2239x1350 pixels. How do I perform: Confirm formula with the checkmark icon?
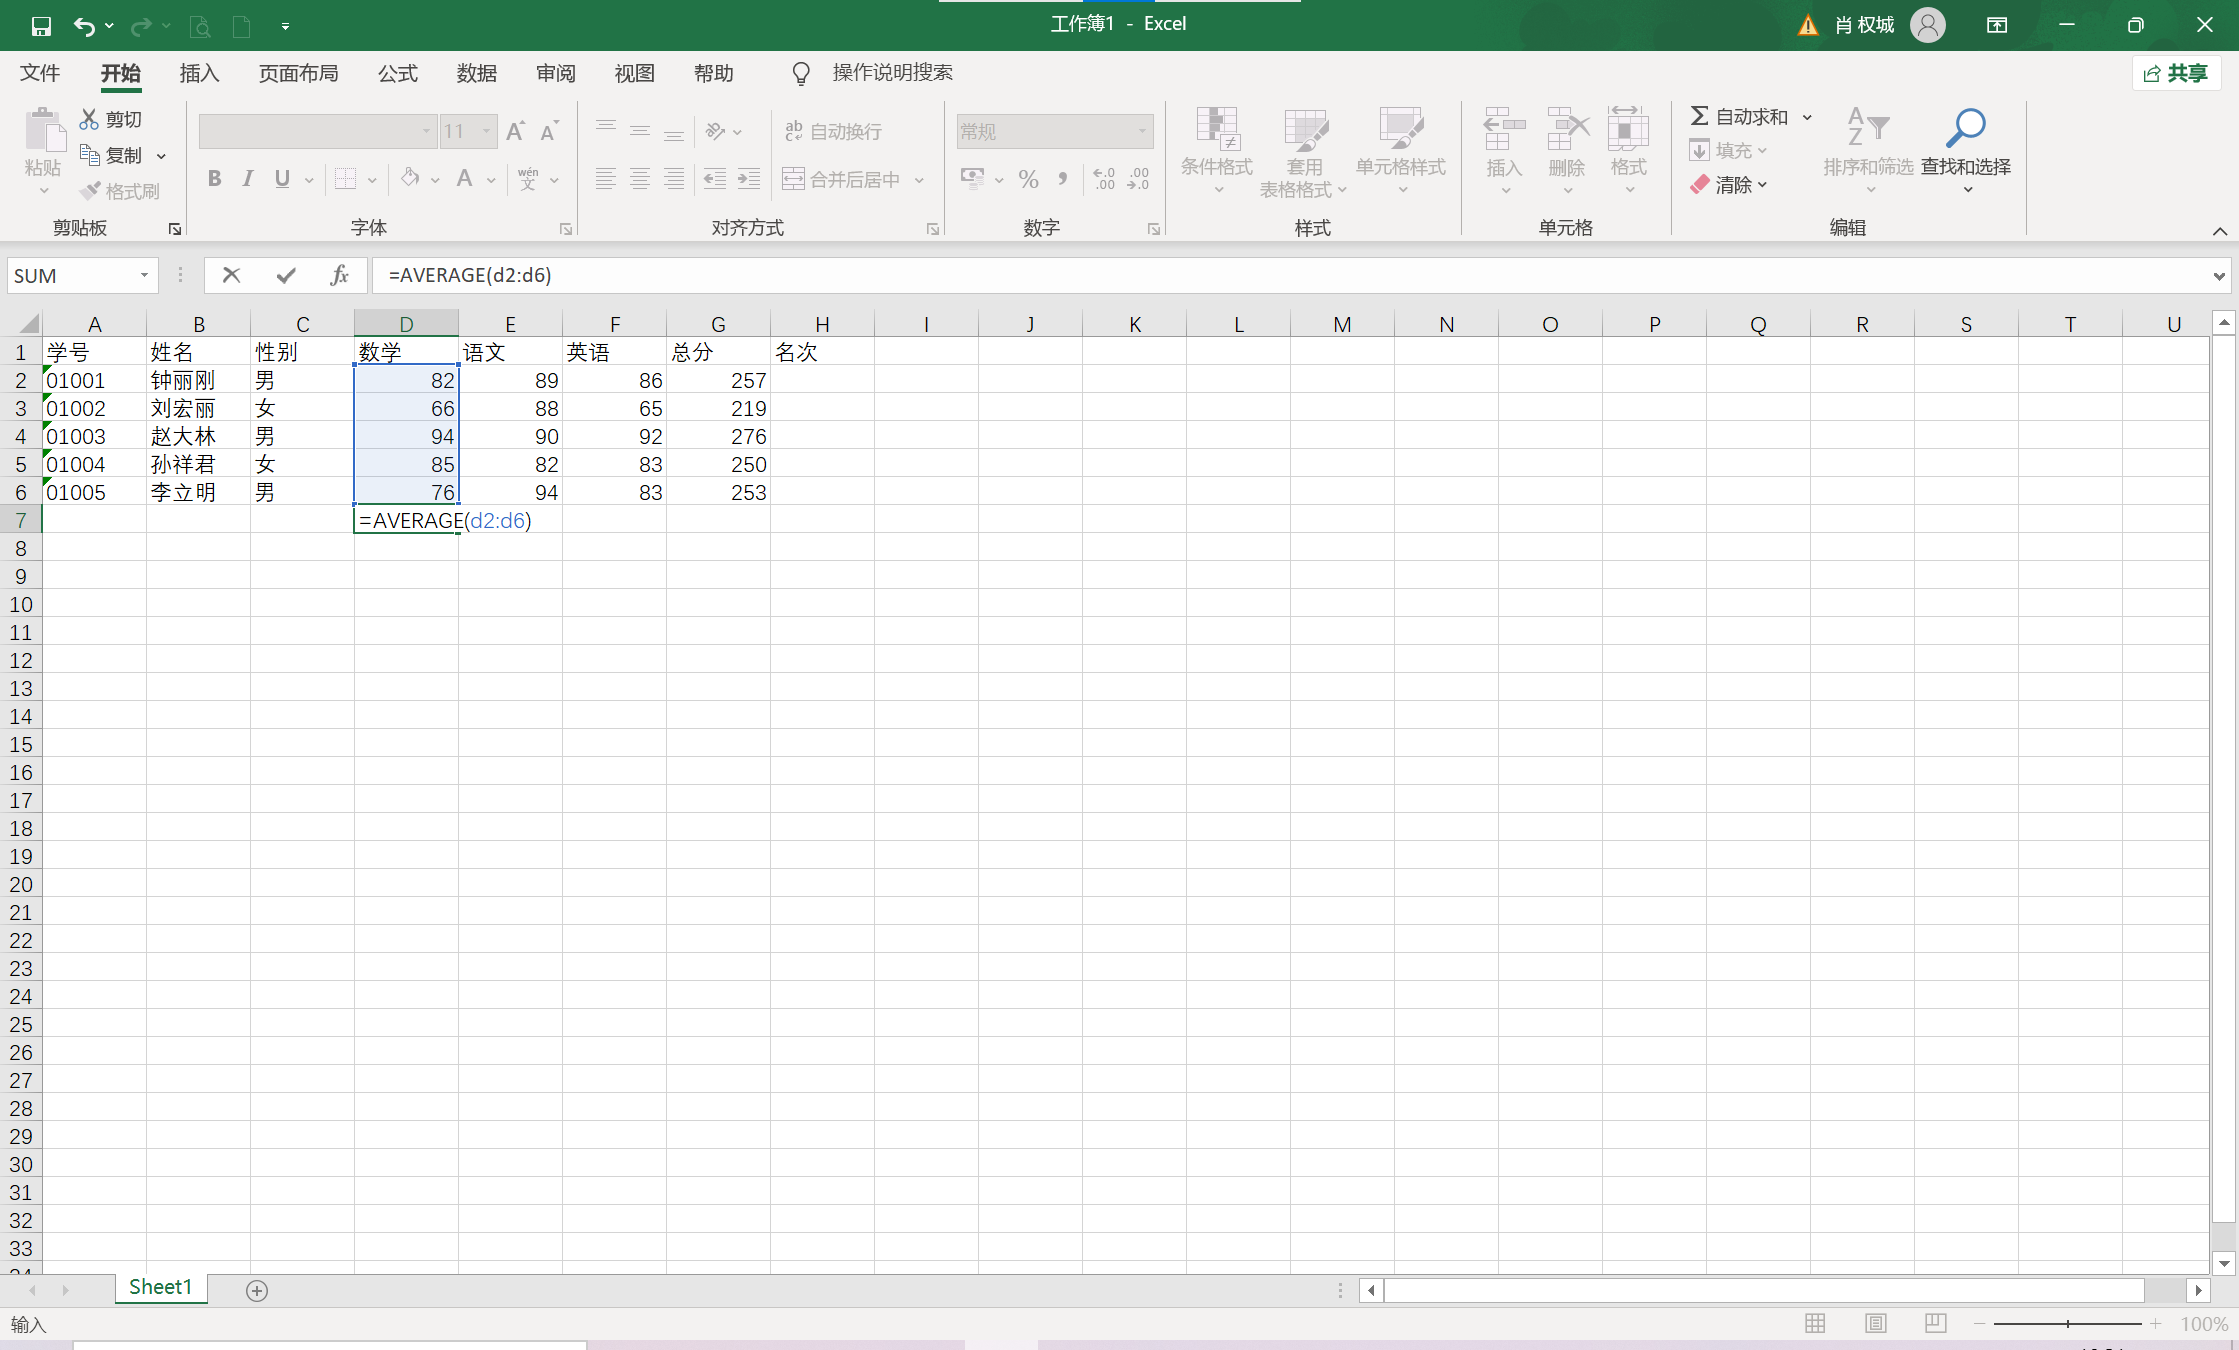(286, 275)
